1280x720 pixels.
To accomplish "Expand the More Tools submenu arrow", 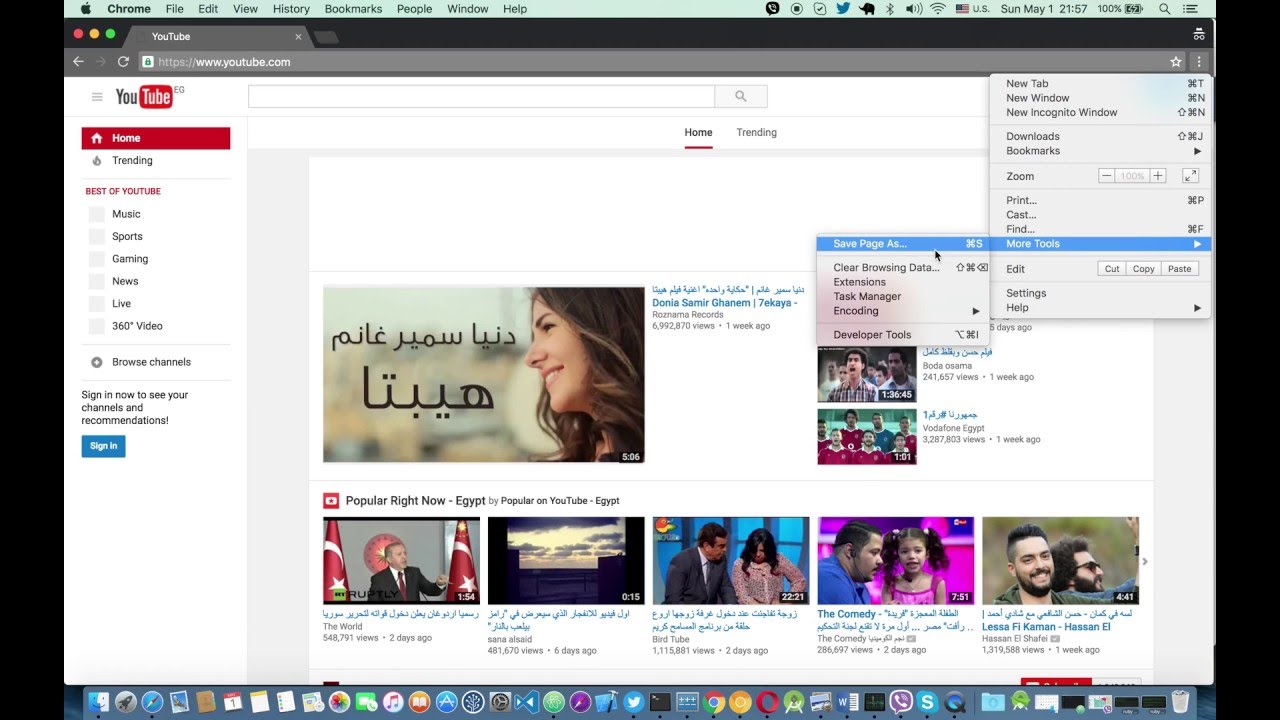I will coord(1197,244).
